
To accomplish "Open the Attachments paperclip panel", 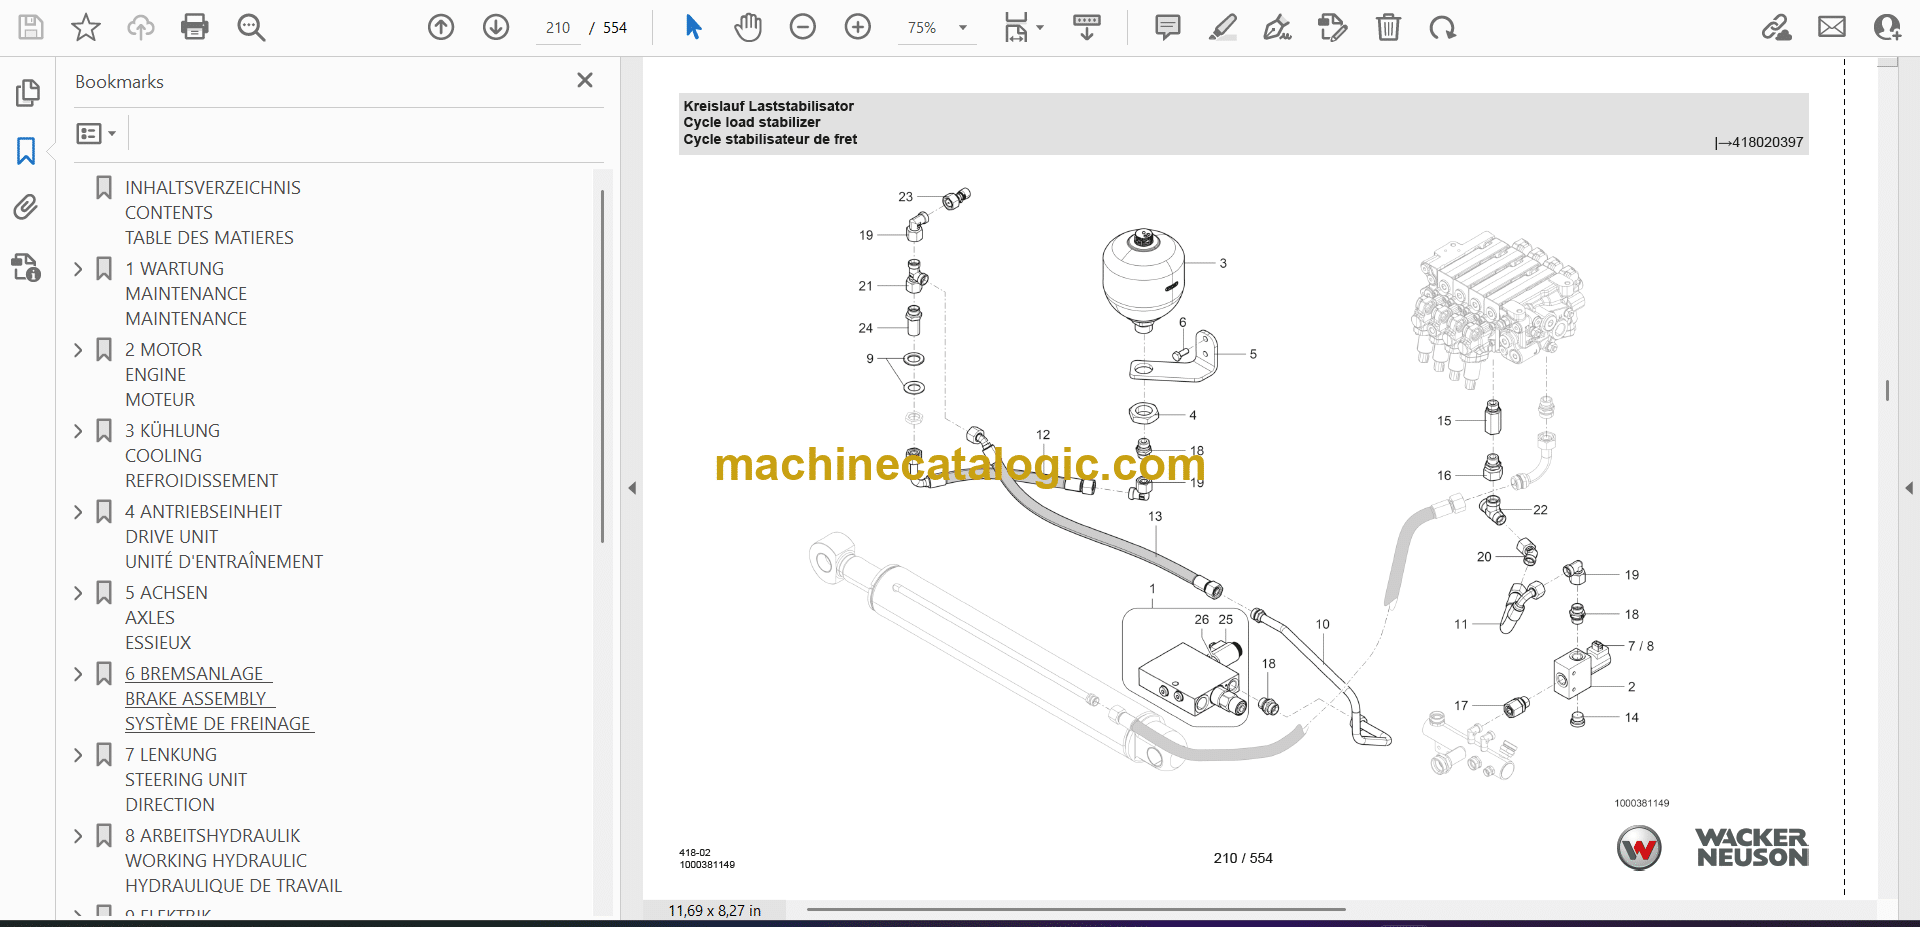I will click(26, 207).
